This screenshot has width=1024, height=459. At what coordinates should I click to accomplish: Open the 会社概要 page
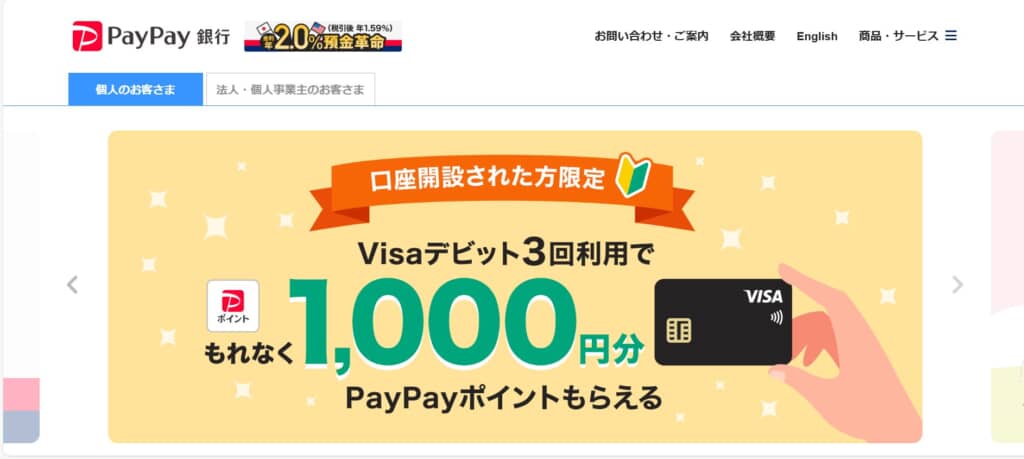coord(752,36)
